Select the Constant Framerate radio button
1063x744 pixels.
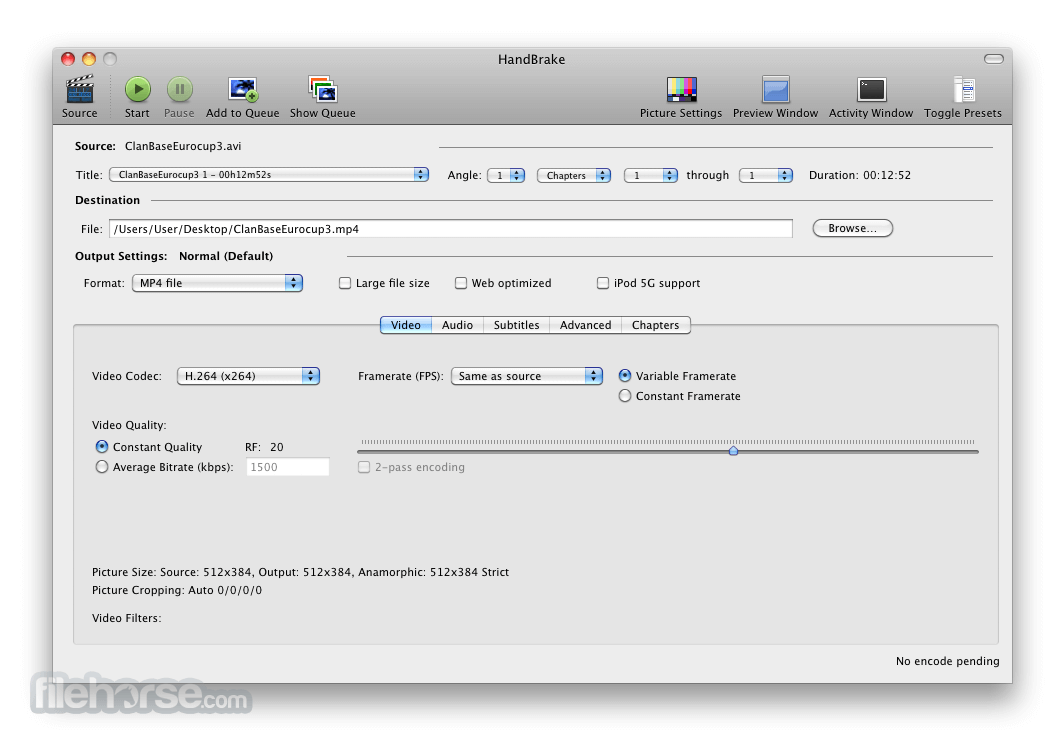pyautogui.click(x=625, y=395)
